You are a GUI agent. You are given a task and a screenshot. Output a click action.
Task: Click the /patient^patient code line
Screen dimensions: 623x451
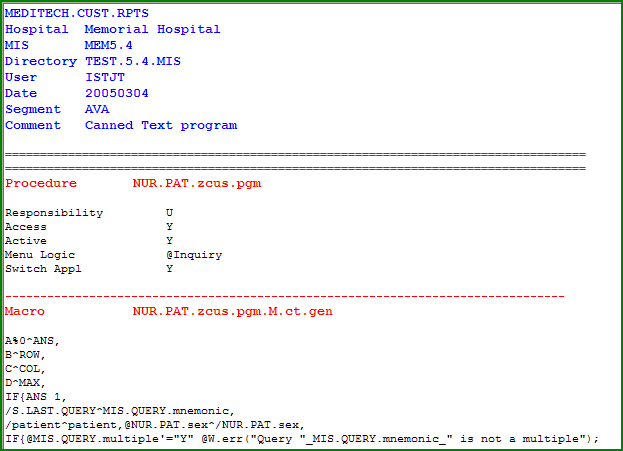click(x=155, y=424)
